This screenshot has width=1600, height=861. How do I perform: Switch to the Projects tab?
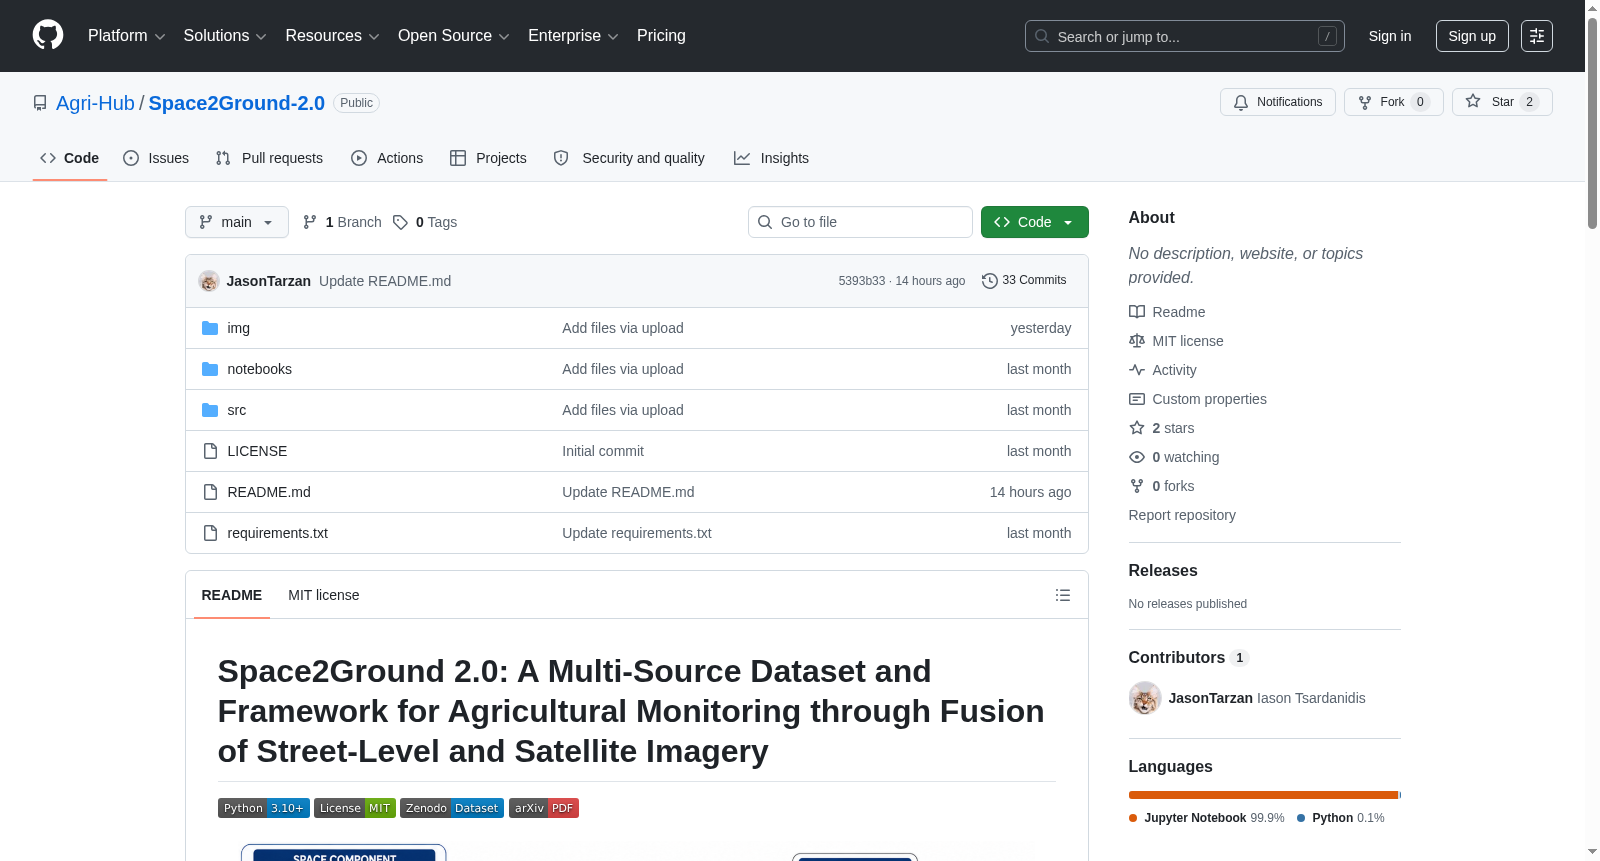pyautogui.click(x=488, y=158)
